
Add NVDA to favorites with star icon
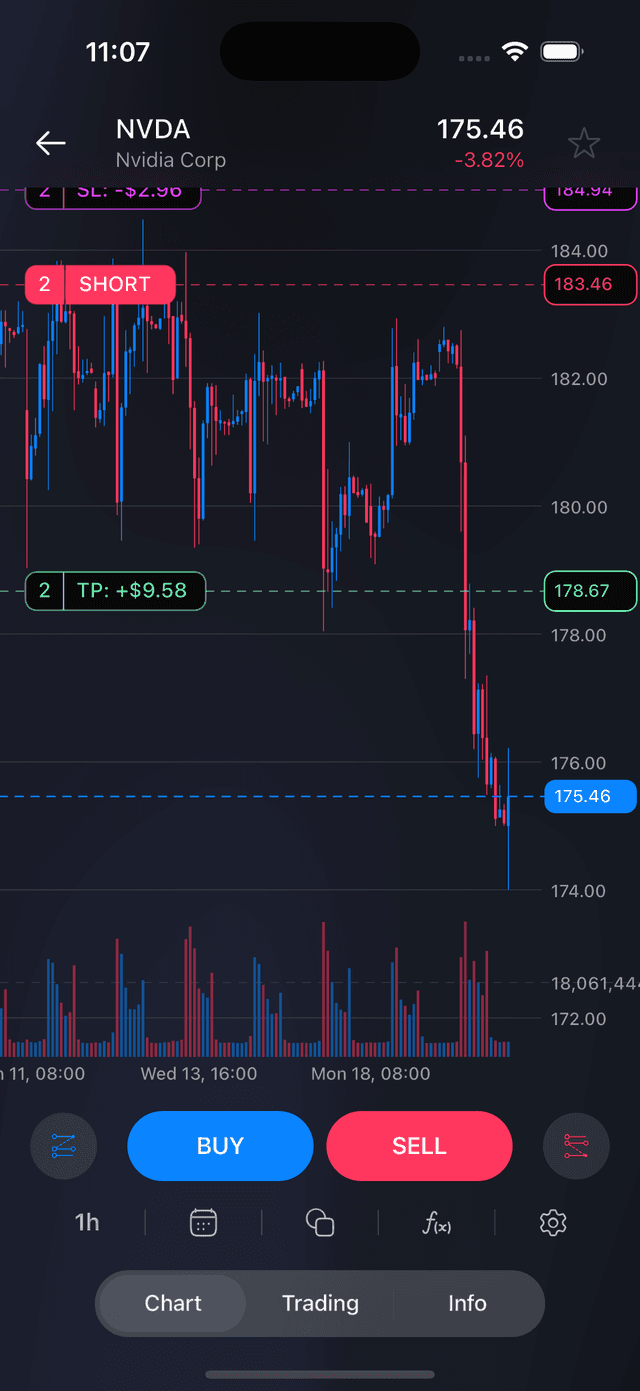584,144
